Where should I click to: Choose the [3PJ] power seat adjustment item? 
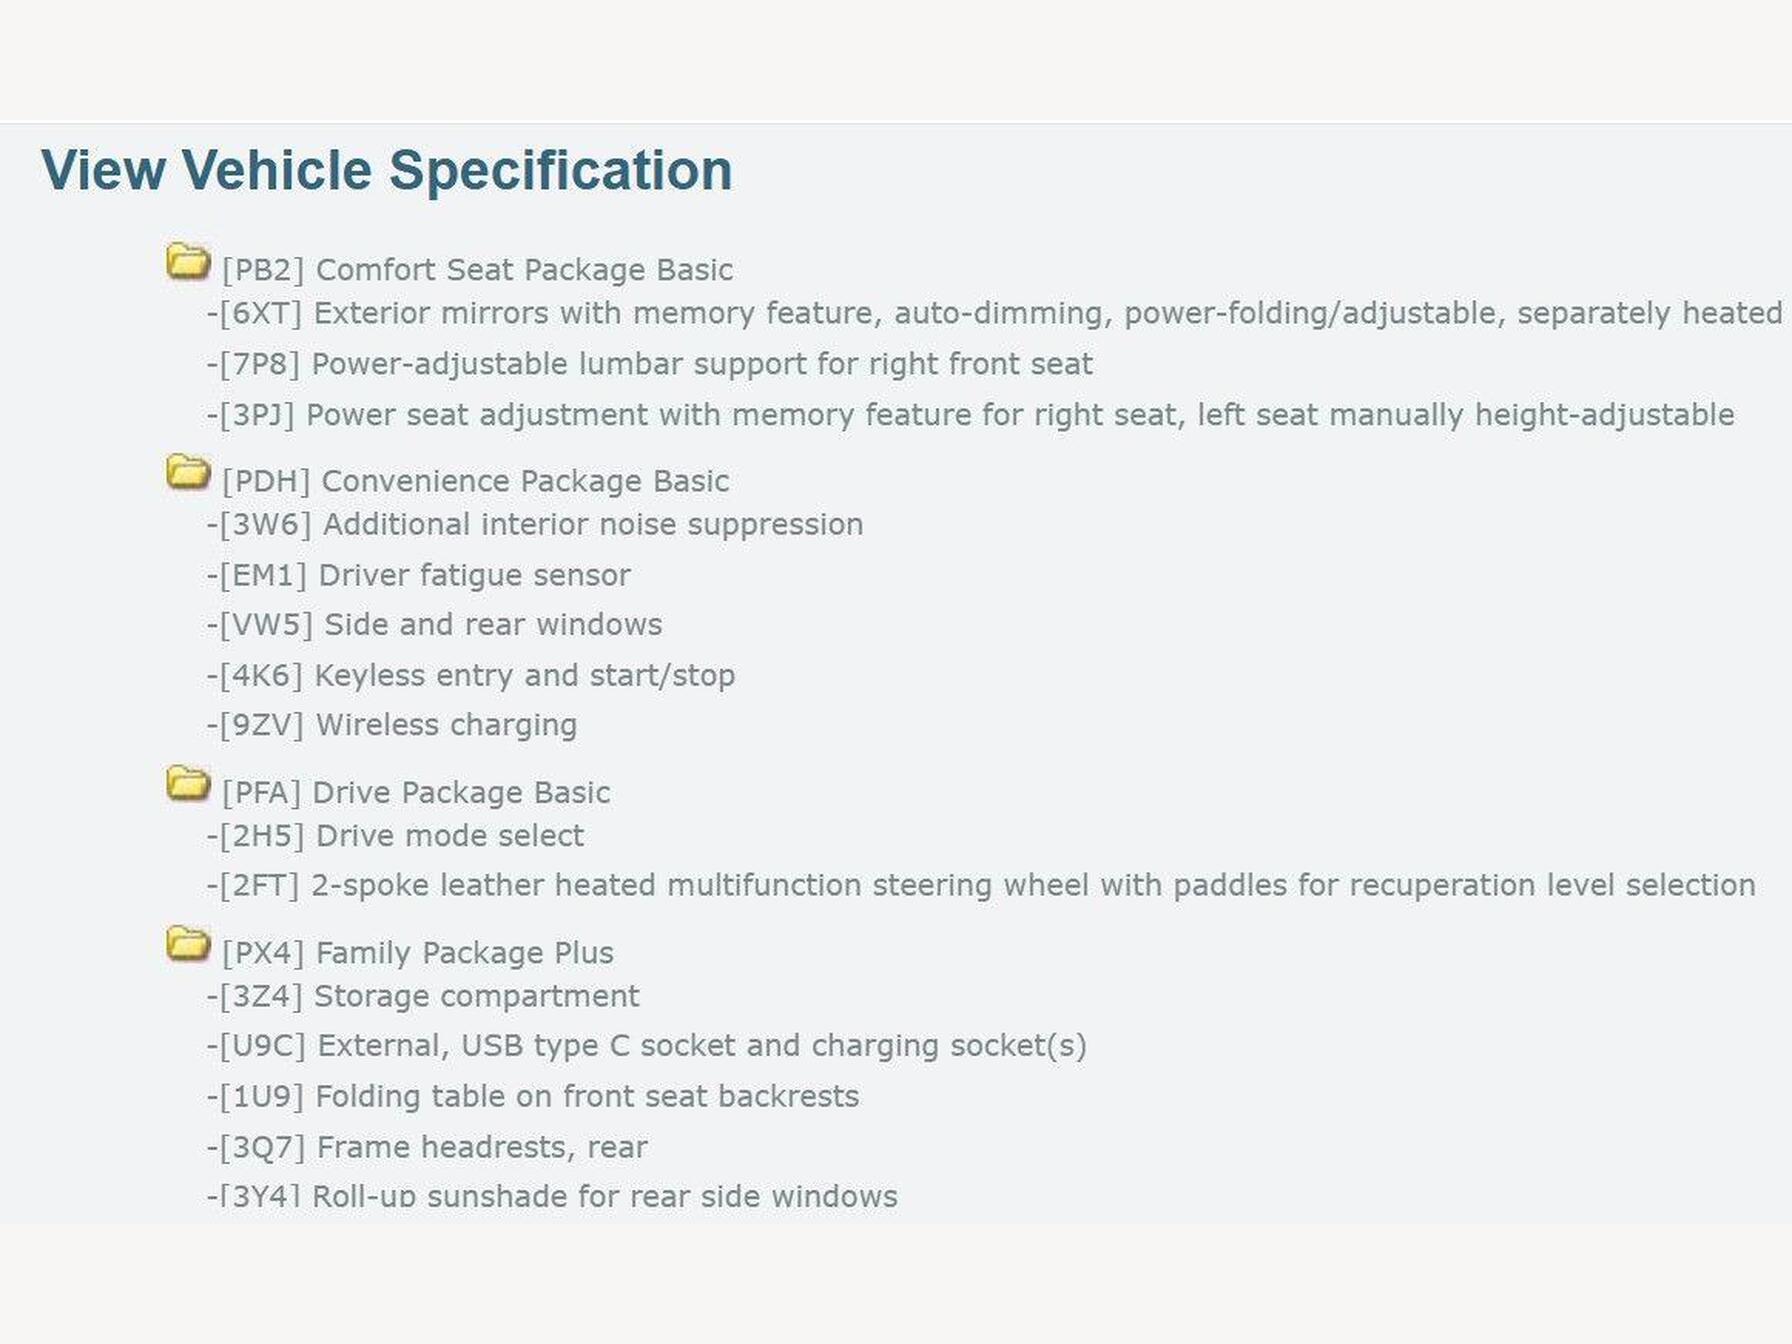tap(971, 415)
